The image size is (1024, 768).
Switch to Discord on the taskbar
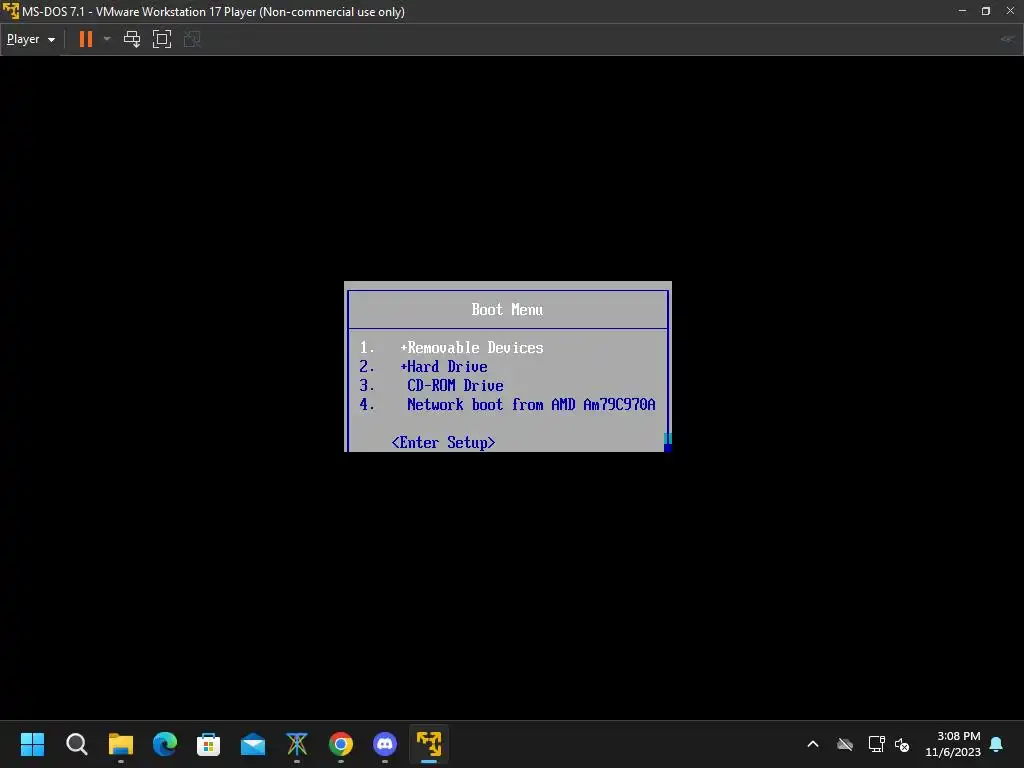385,744
